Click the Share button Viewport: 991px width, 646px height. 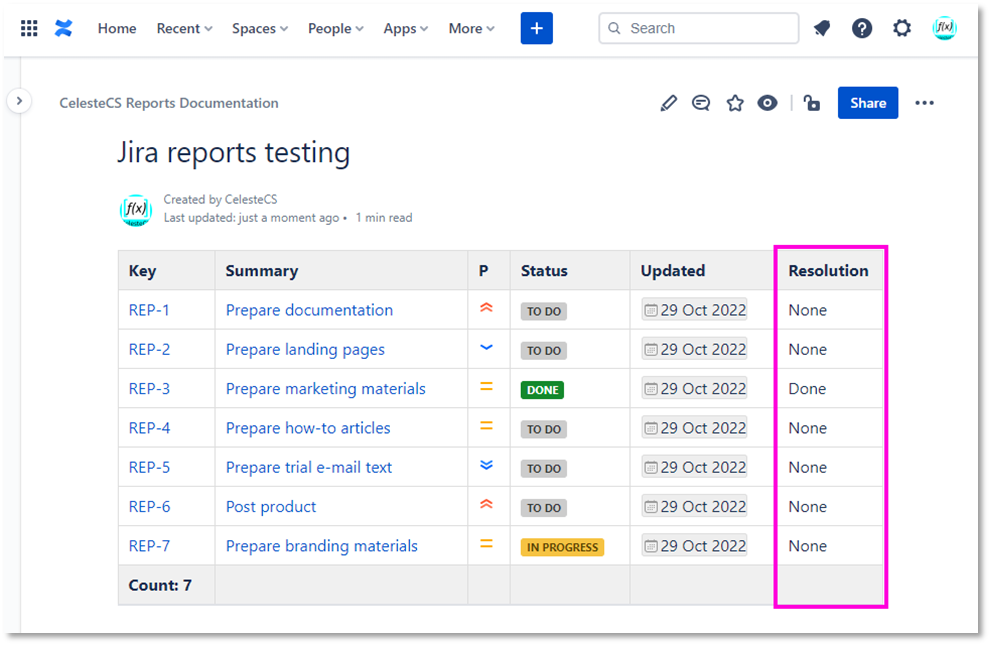click(x=868, y=103)
